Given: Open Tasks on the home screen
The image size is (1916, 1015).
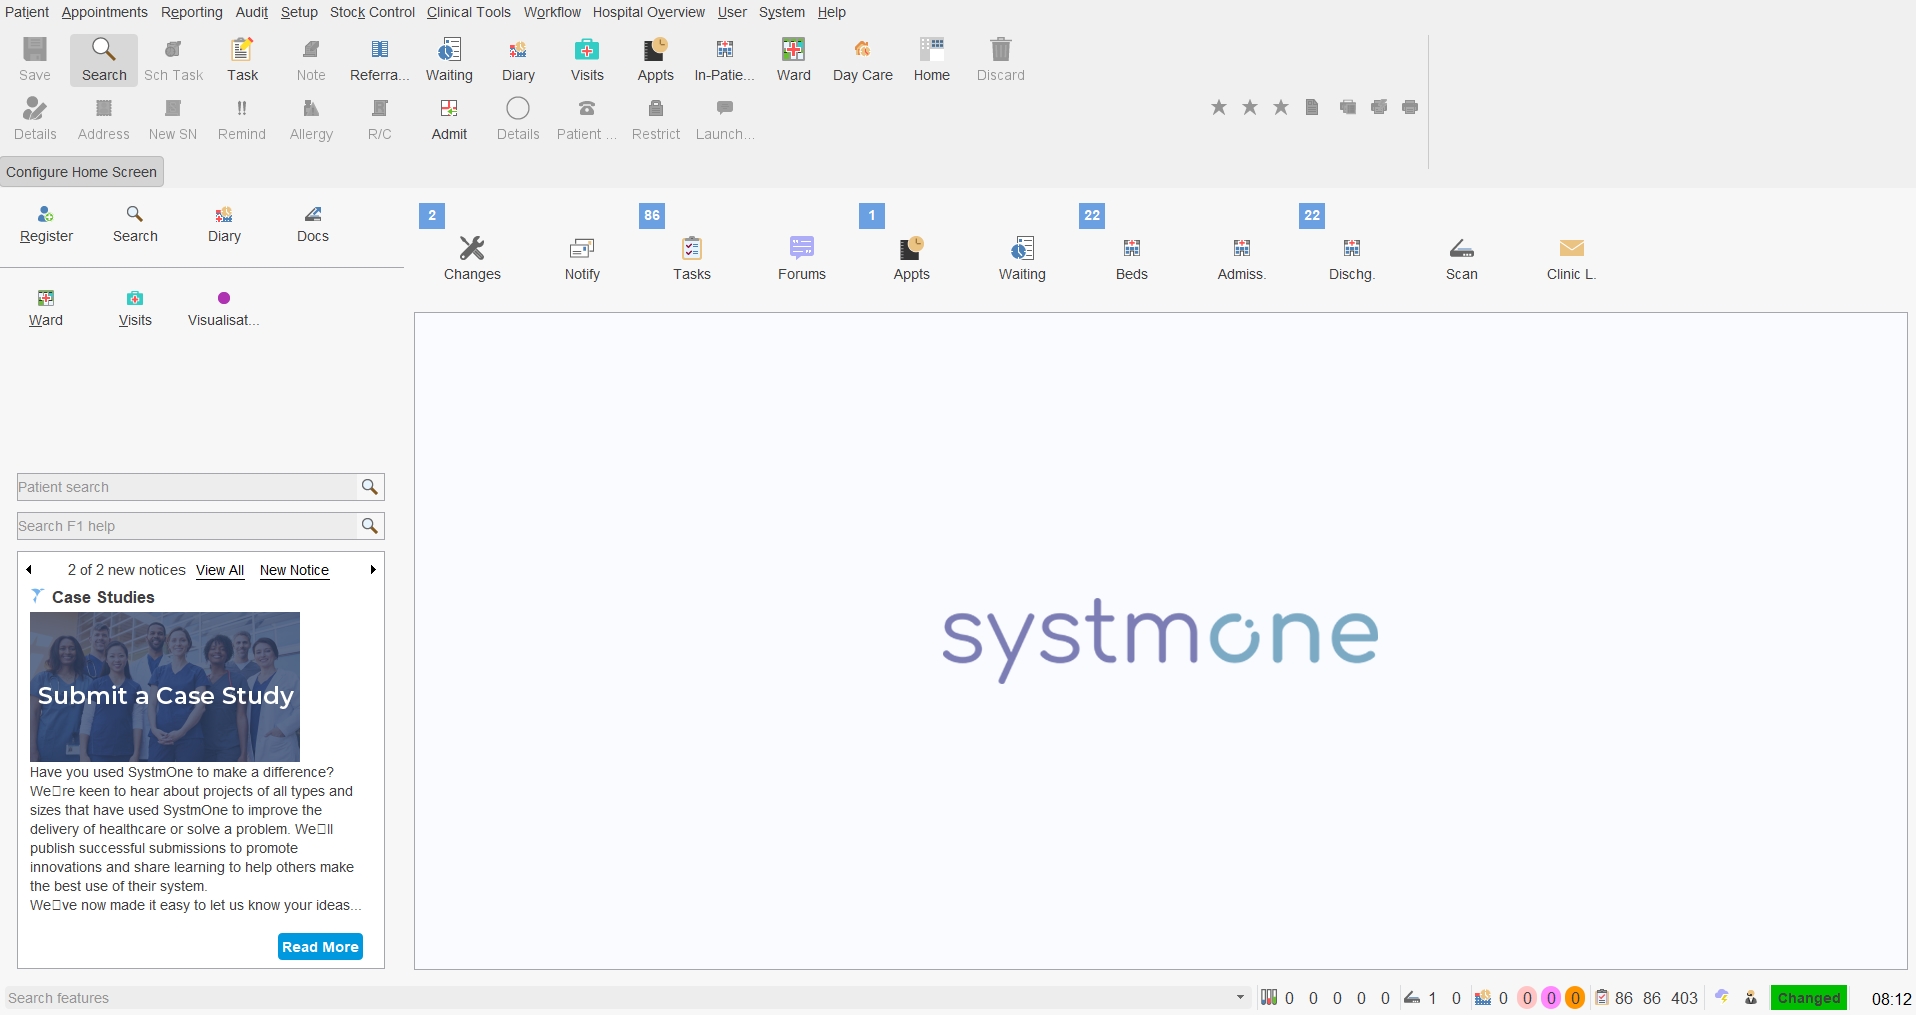Looking at the screenshot, I should pyautogui.click(x=692, y=258).
